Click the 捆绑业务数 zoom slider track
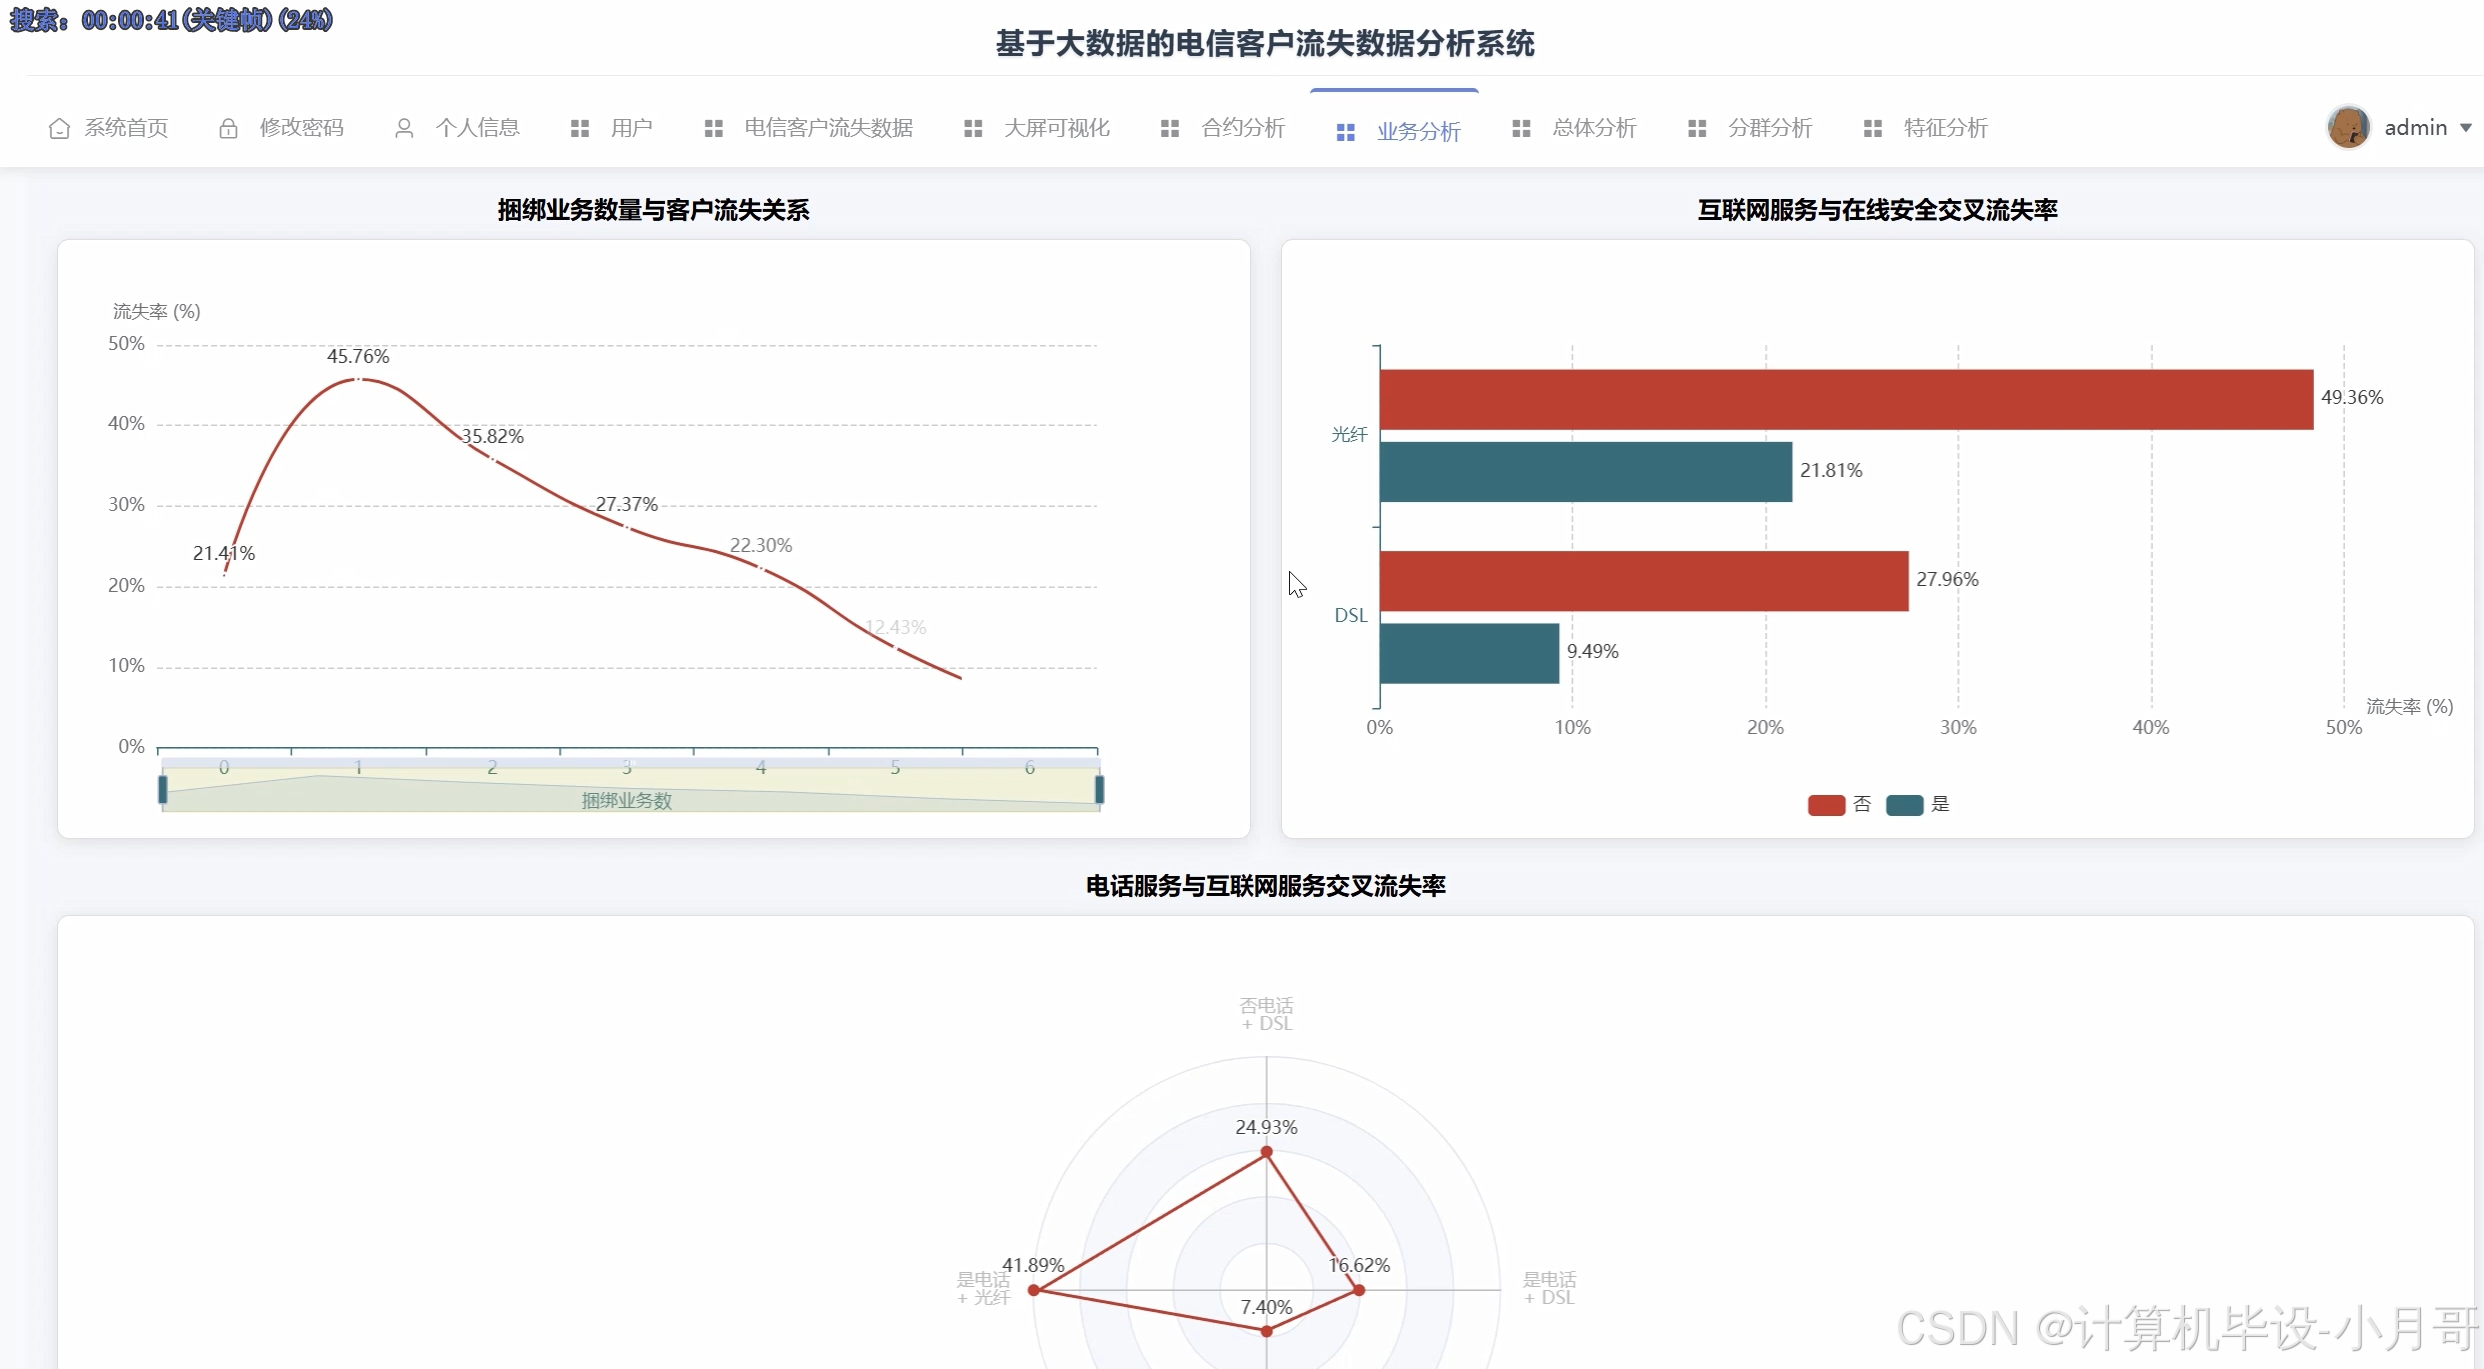Screen dimensions: 2484x1369 click(631, 790)
